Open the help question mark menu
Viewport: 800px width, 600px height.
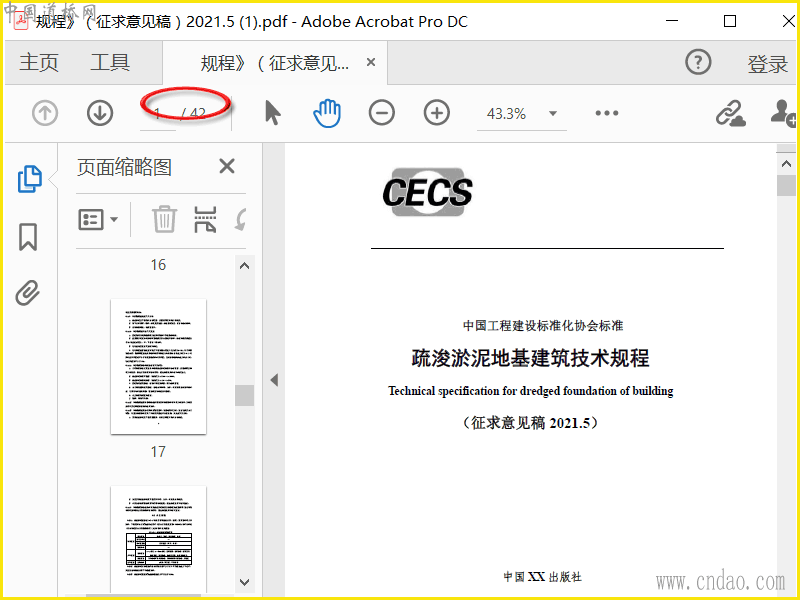coord(698,62)
